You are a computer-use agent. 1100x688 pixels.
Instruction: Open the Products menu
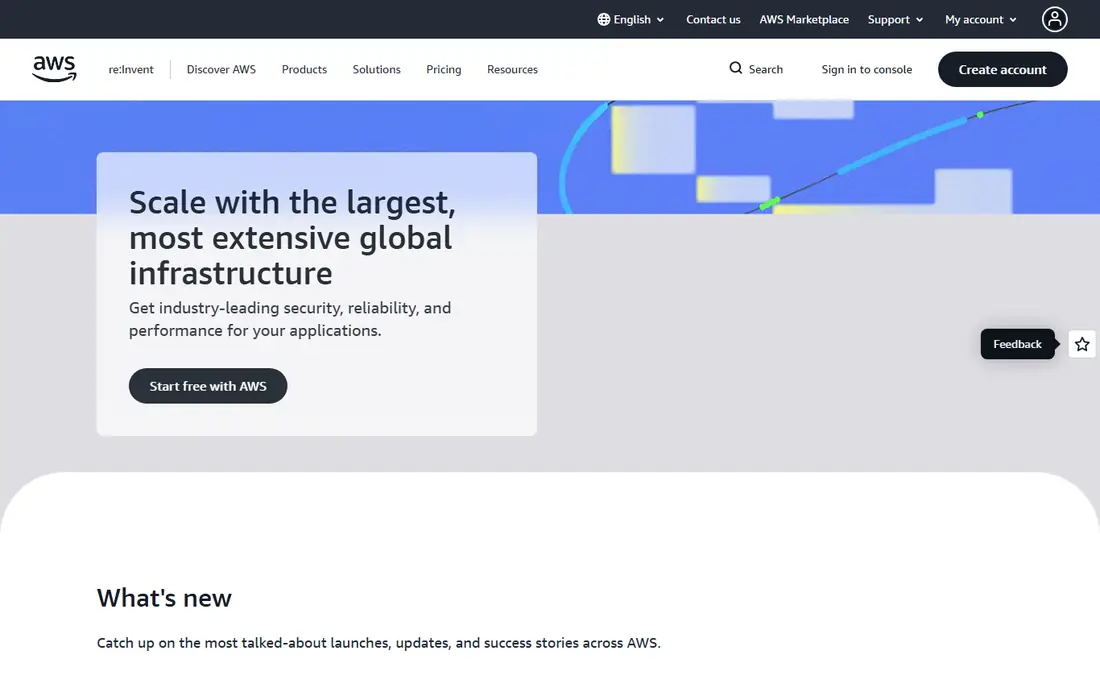pos(304,69)
